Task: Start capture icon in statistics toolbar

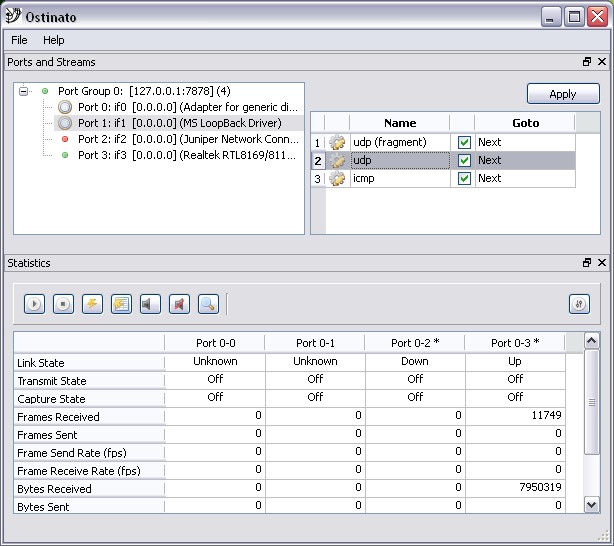Action: [150, 304]
